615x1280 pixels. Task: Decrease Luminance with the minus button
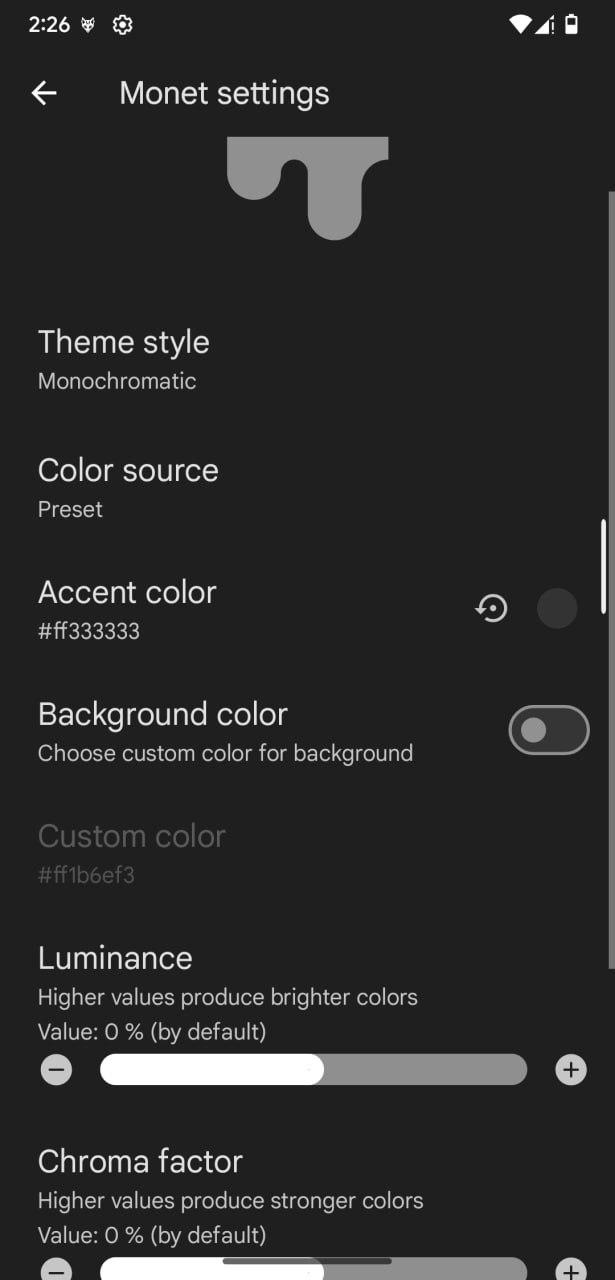[57, 1070]
